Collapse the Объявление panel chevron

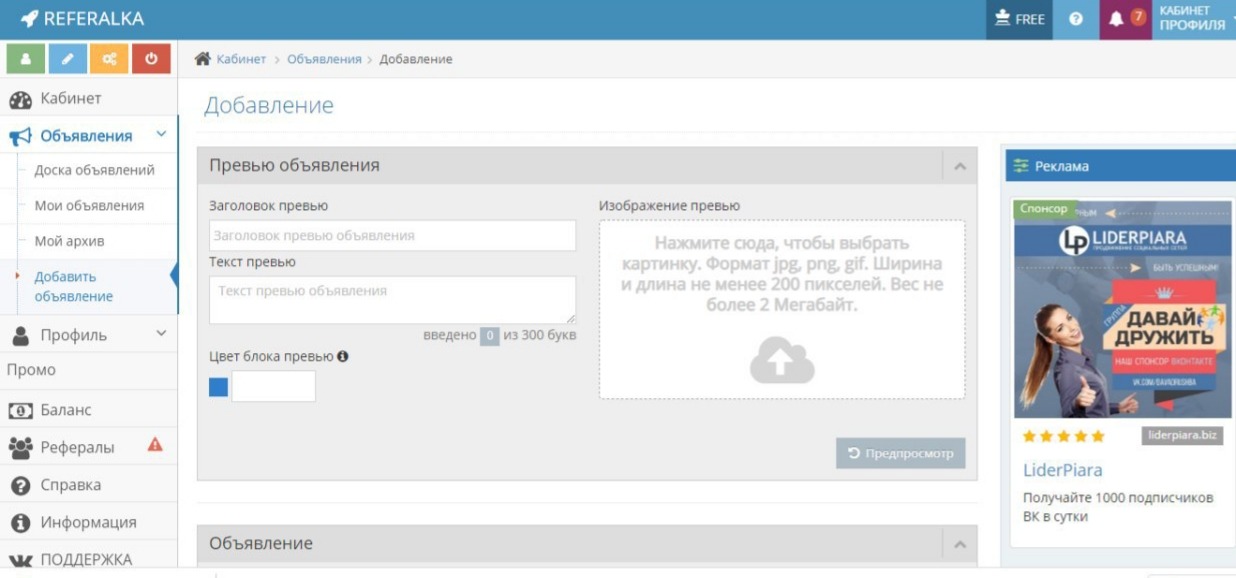pyautogui.click(x=959, y=543)
